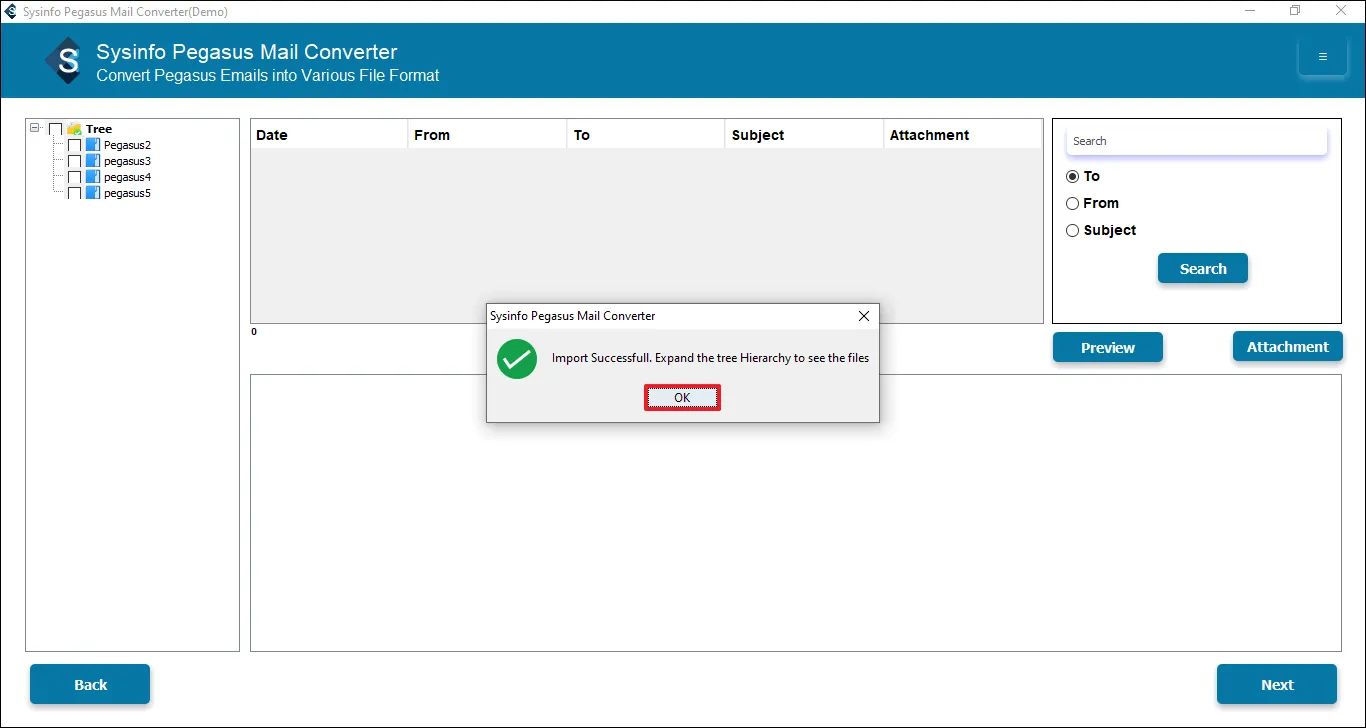This screenshot has width=1366, height=728.
Task: Select the pegasus5 tree item label
Action: pyautogui.click(x=127, y=193)
